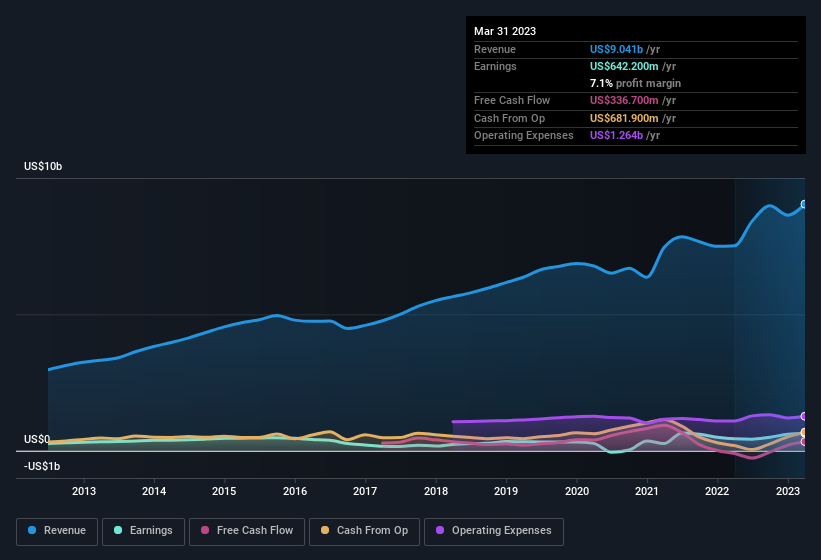Image resolution: width=821 pixels, height=560 pixels.
Task: Click the 7.1% profit margin text
Action: click(x=635, y=83)
